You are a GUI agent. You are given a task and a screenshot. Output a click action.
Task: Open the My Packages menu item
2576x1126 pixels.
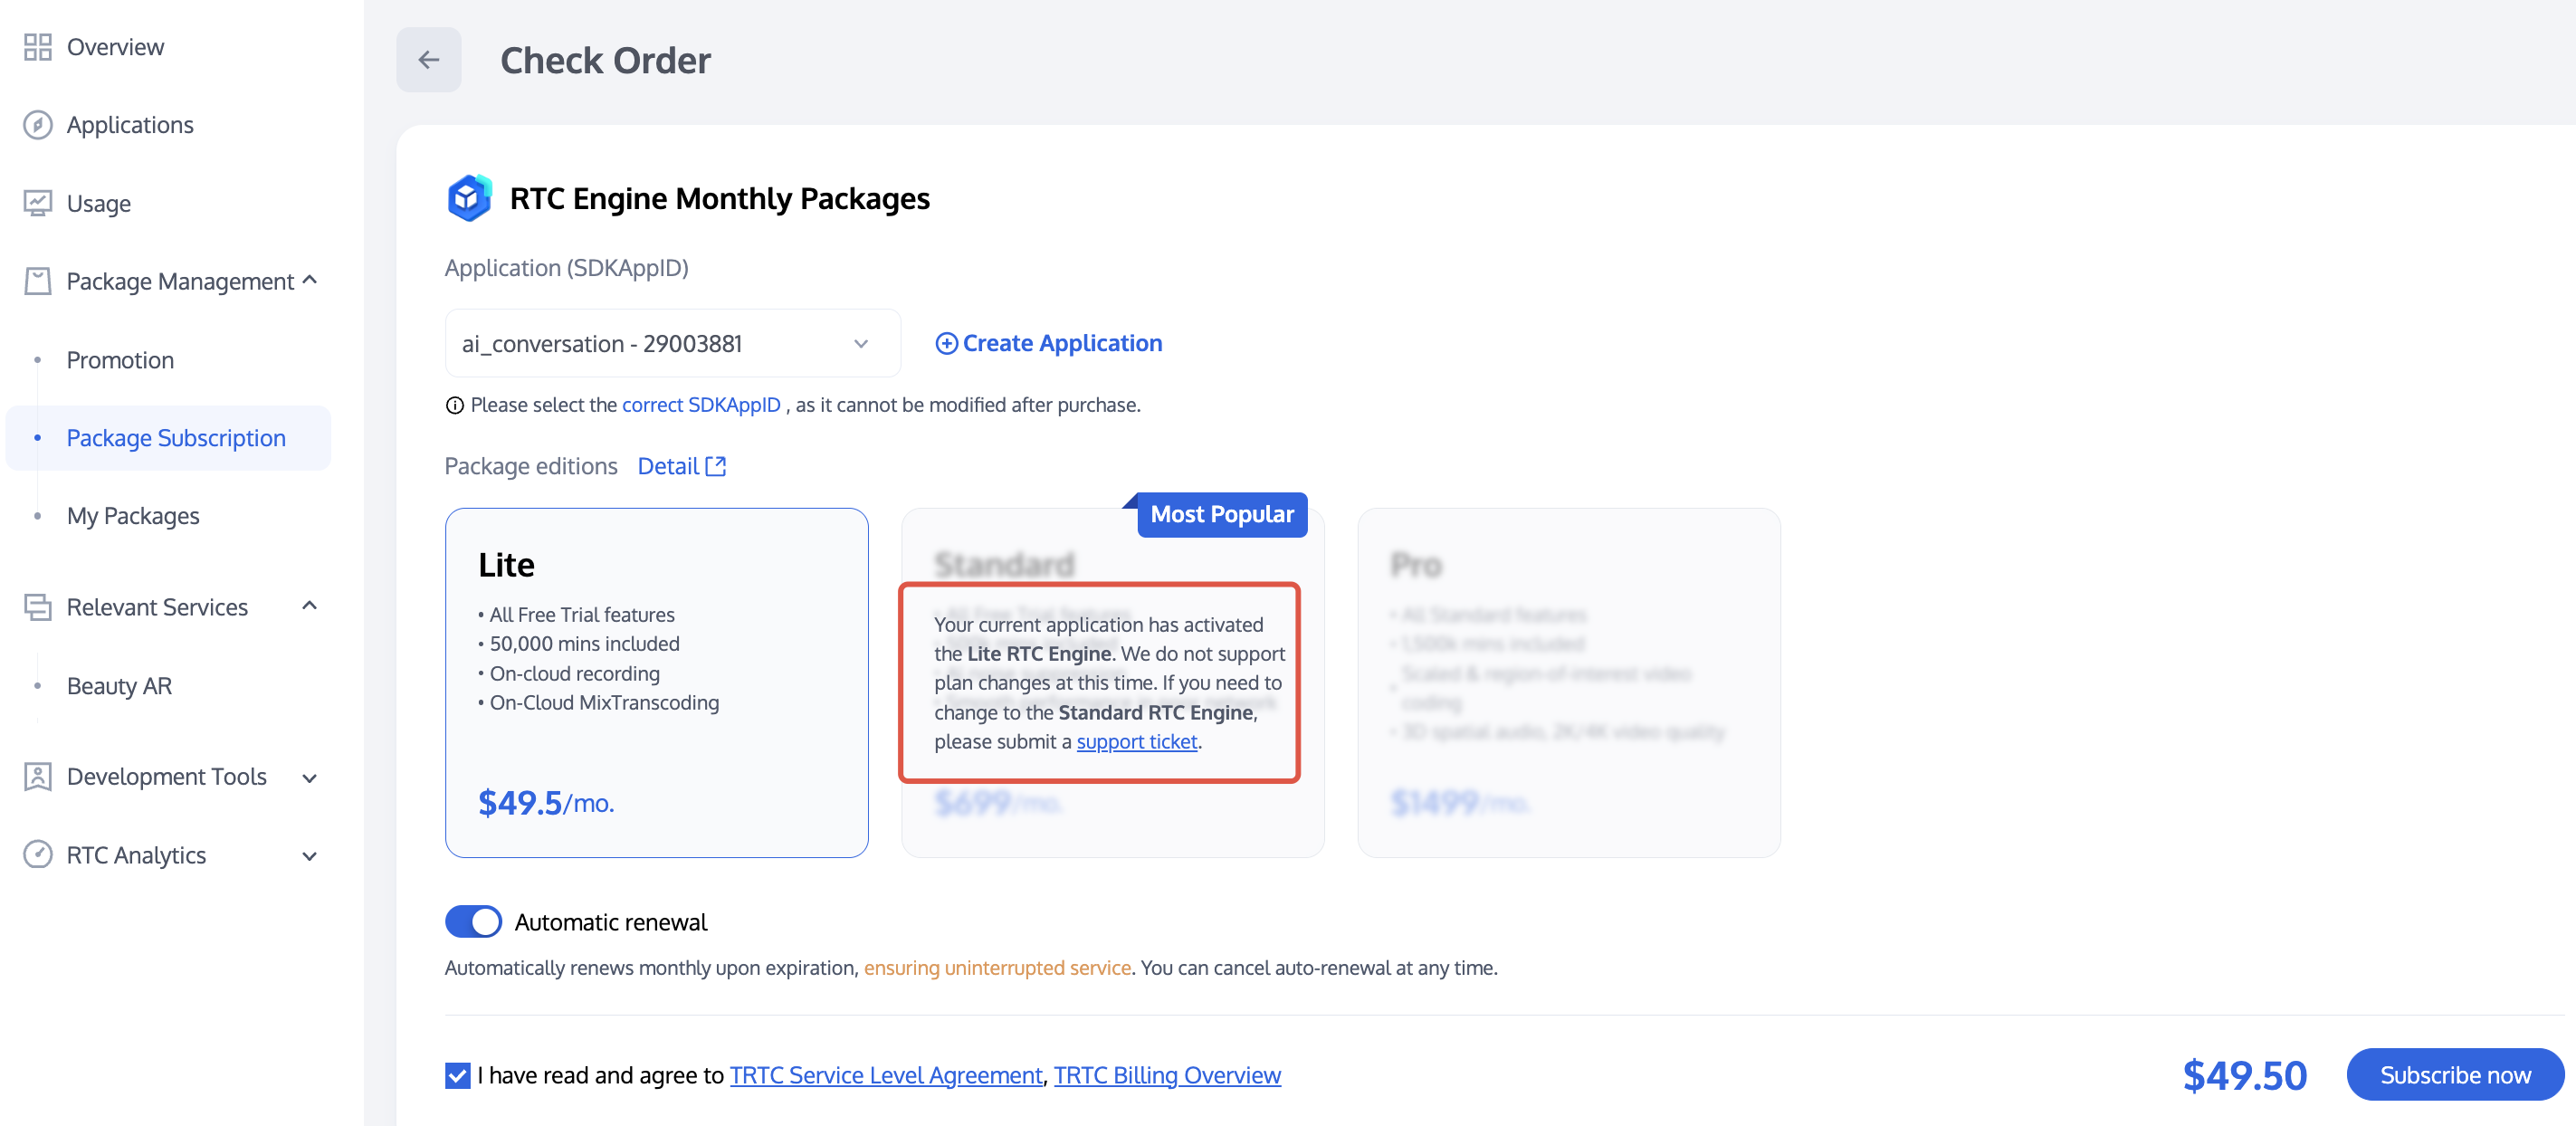133,516
